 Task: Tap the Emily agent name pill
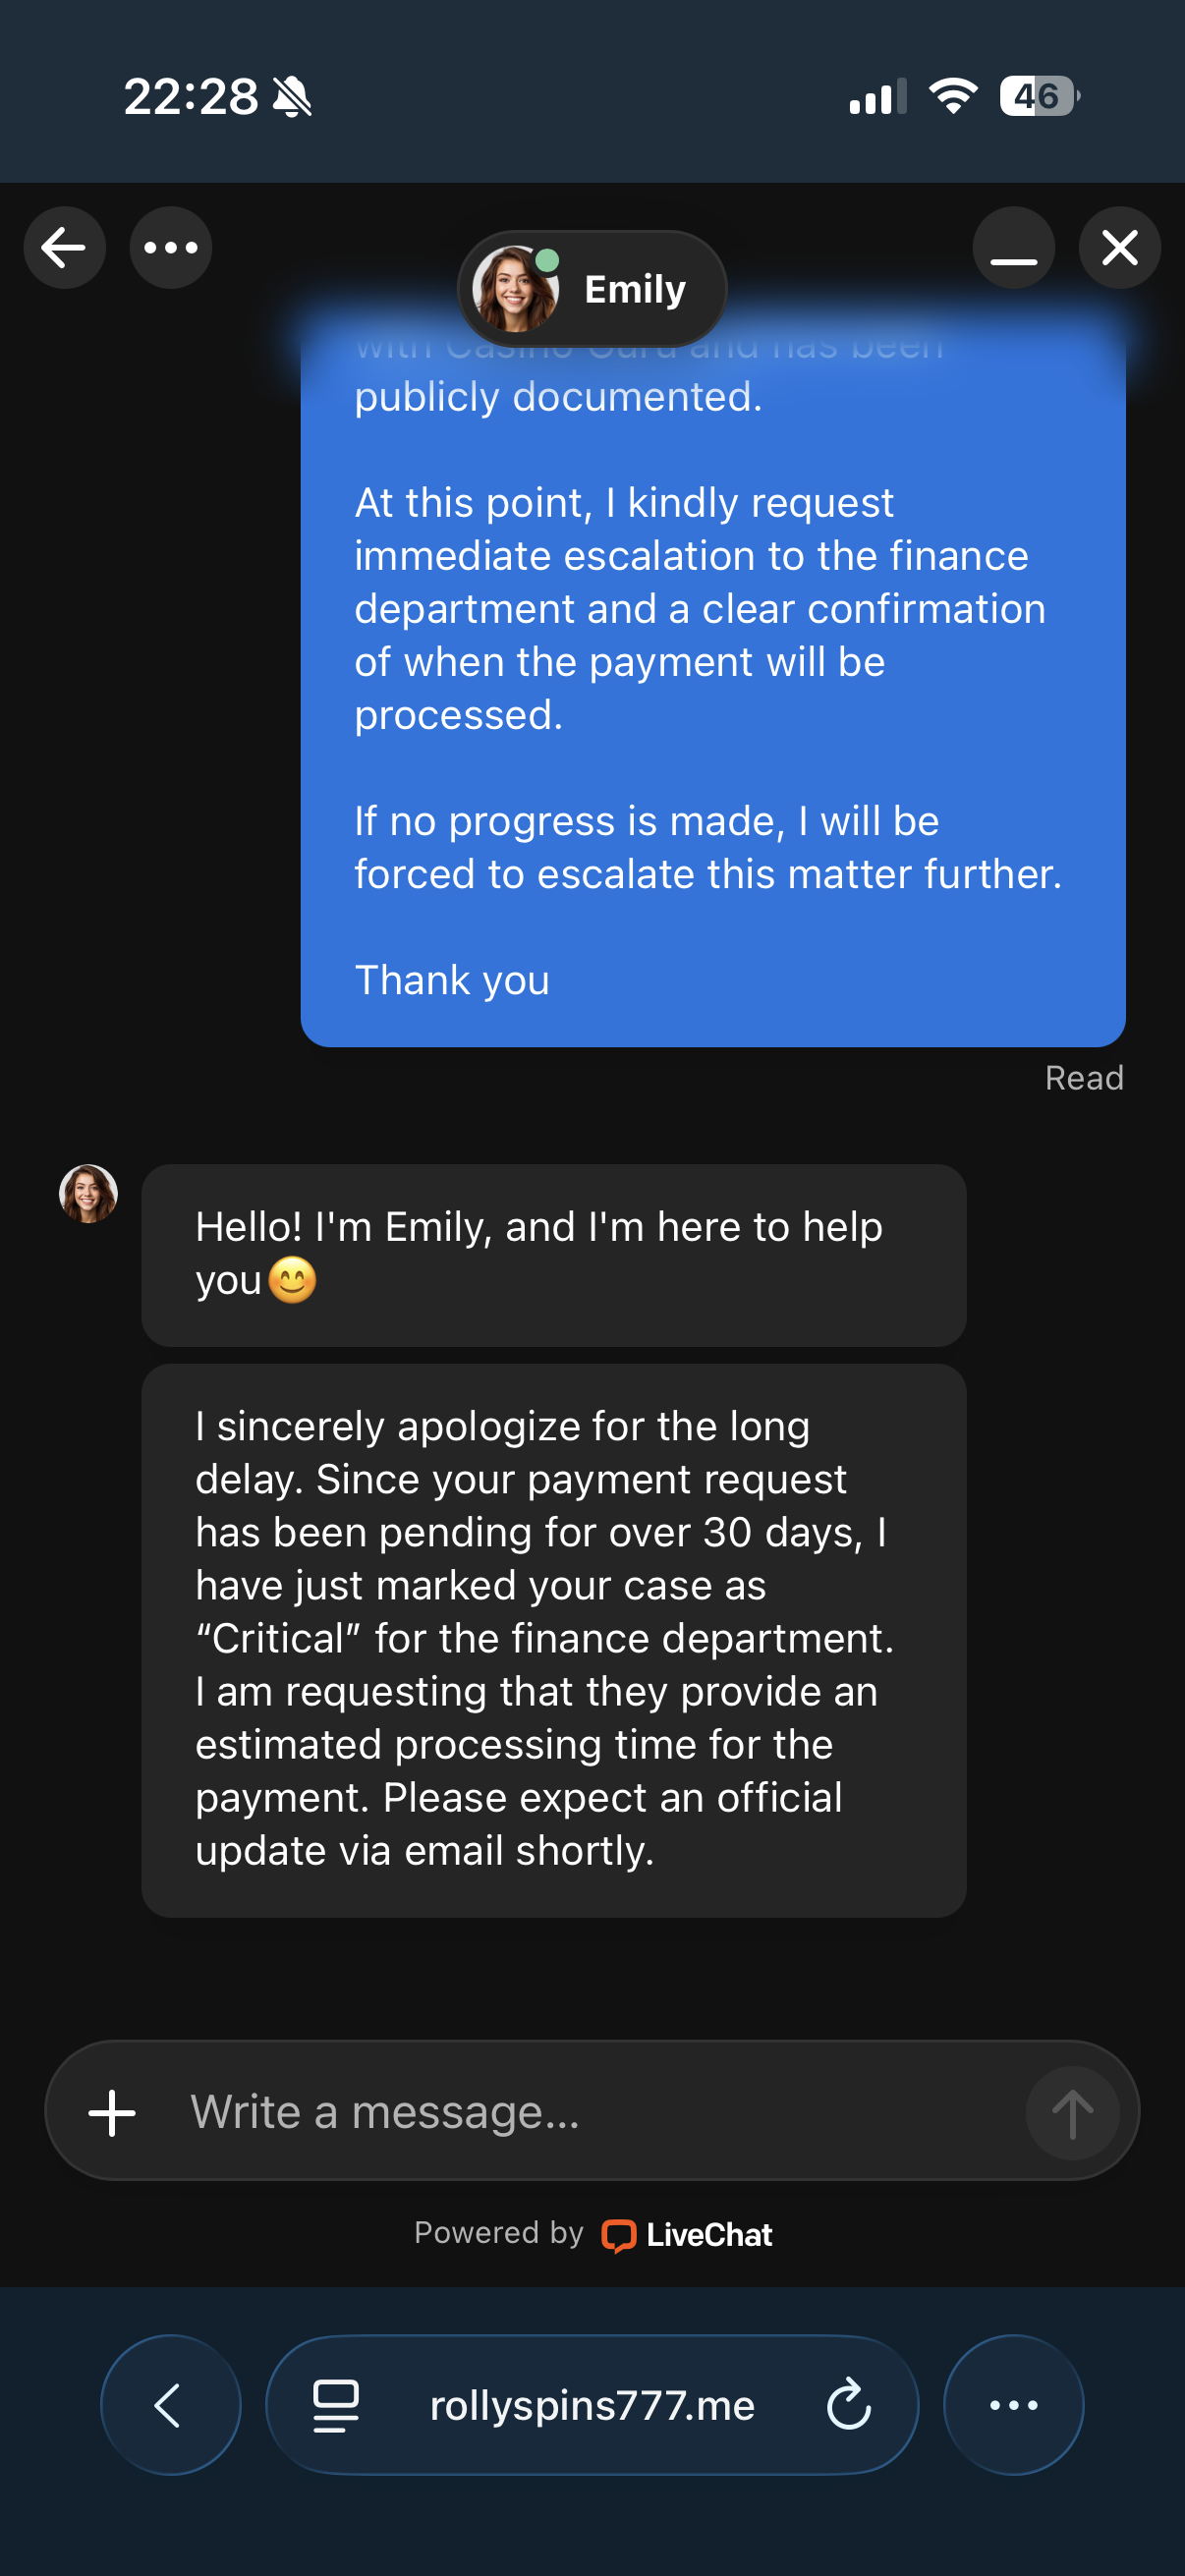pyautogui.click(x=634, y=290)
